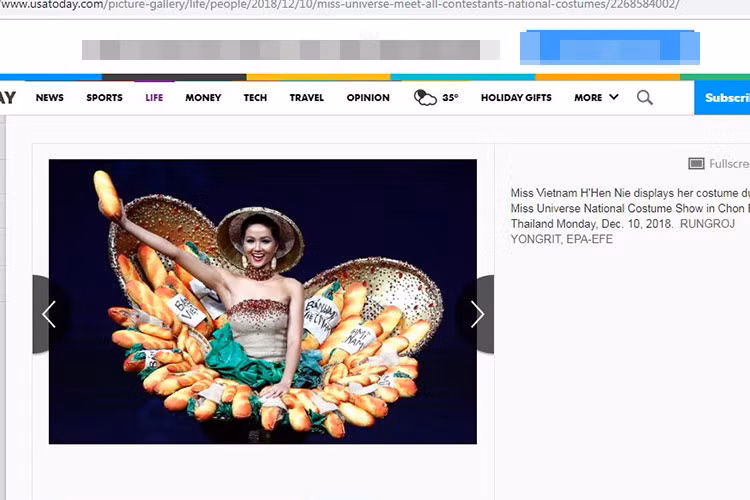
Task: Open the Fullscreen view icon
Action: 696,164
